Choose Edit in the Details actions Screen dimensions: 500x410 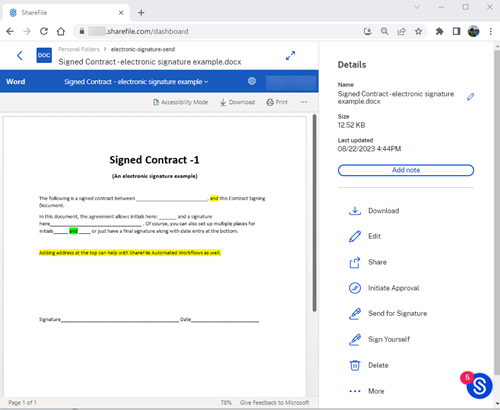[x=365, y=236]
